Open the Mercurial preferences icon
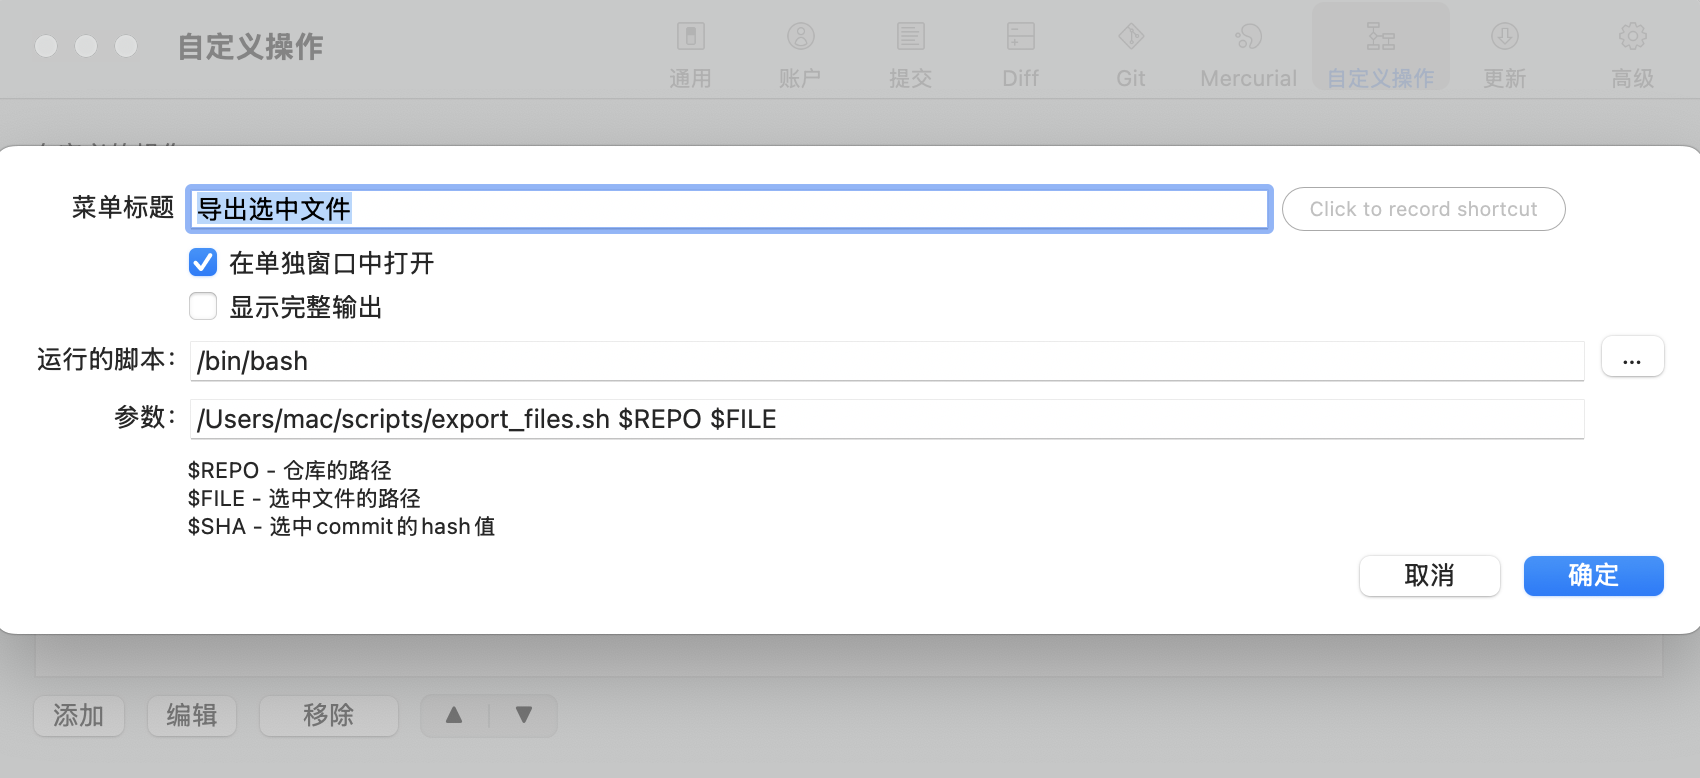 [x=1248, y=38]
